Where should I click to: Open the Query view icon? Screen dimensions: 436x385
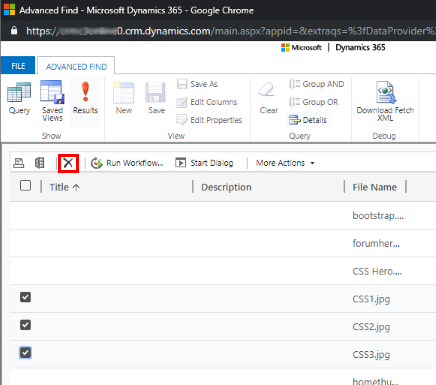[x=19, y=92]
